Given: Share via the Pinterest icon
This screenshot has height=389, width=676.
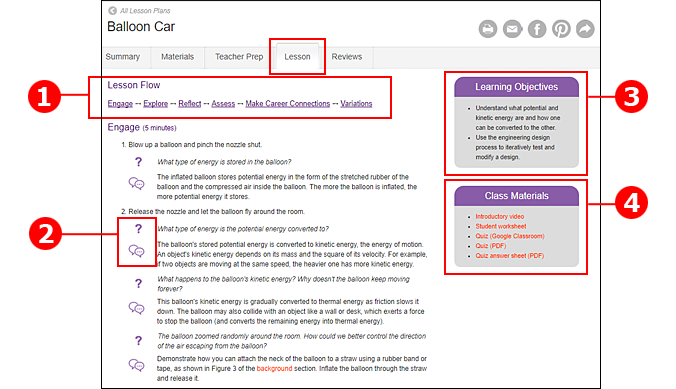Looking at the screenshot, I should point(561,29).
